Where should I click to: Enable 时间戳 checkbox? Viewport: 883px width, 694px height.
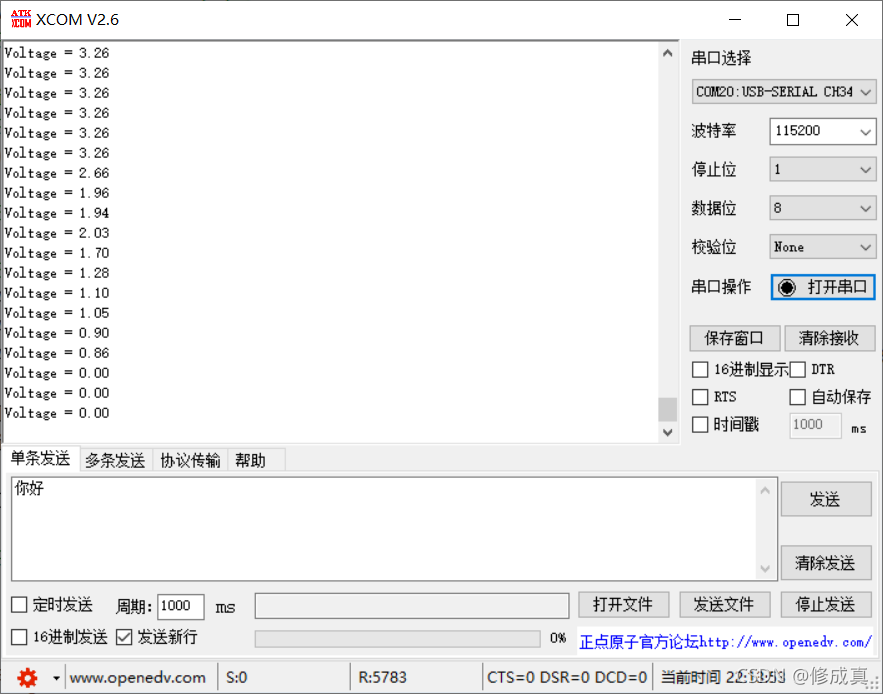[700, 424]
